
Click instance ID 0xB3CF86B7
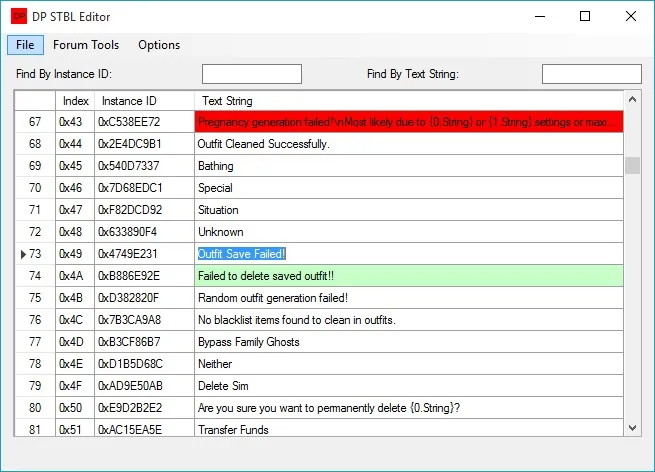(145, 342)
